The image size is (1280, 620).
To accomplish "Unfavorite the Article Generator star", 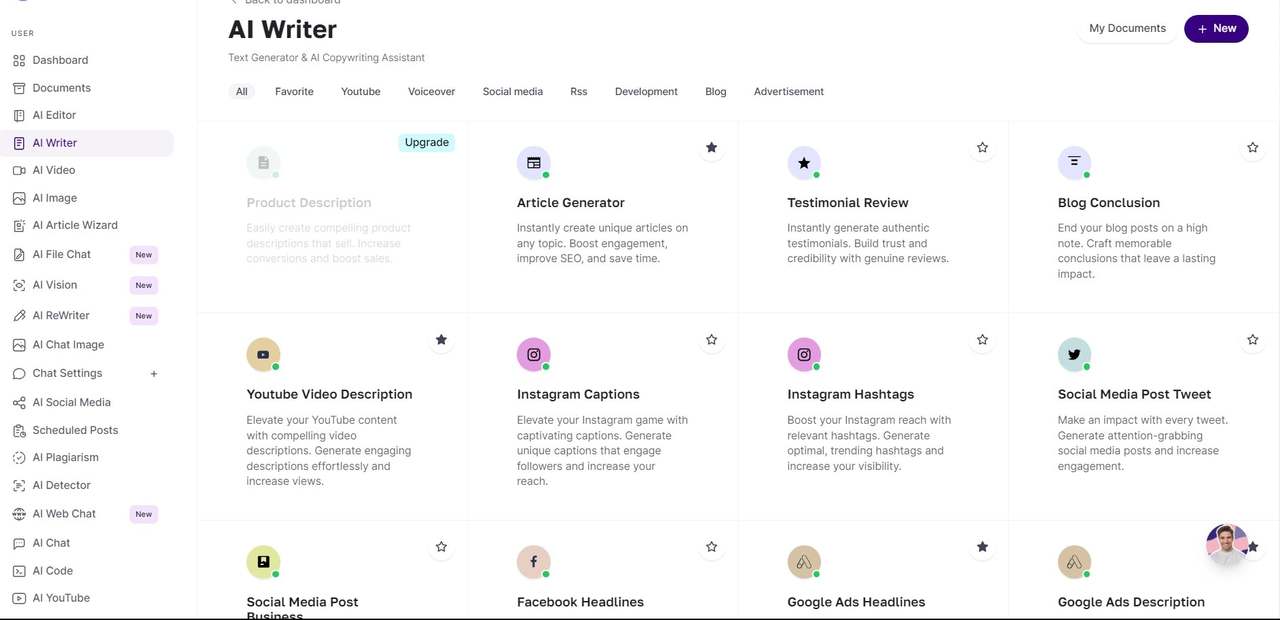I will (x=712, y=148).
